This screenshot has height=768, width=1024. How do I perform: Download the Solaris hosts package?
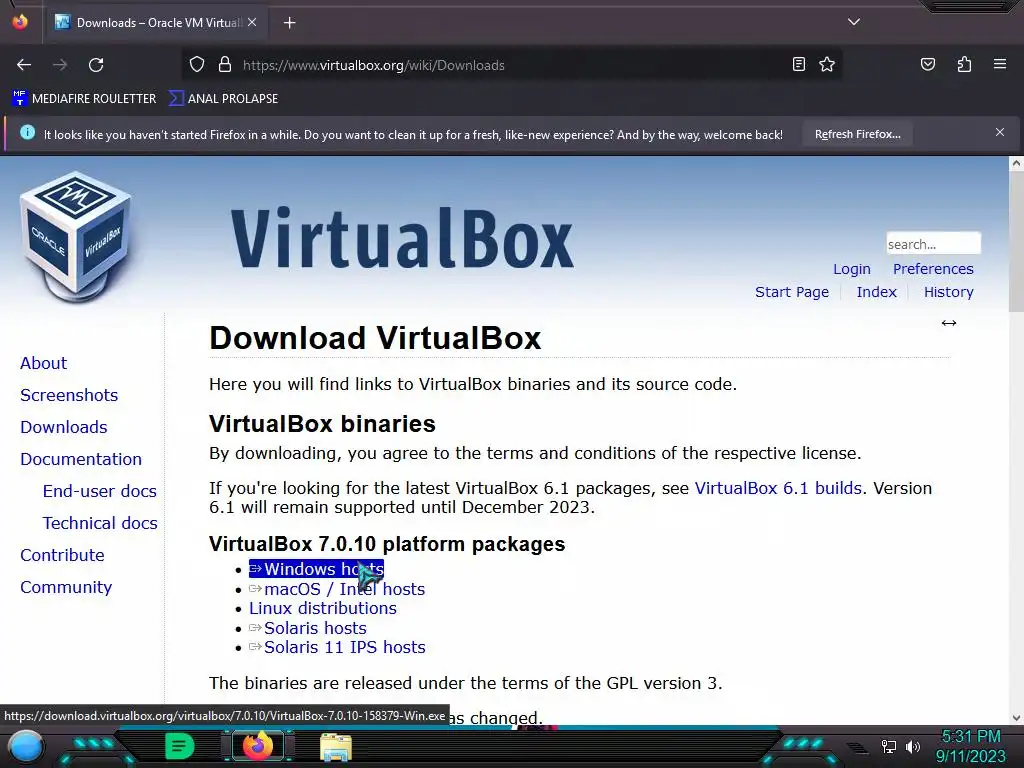(308, 628)
